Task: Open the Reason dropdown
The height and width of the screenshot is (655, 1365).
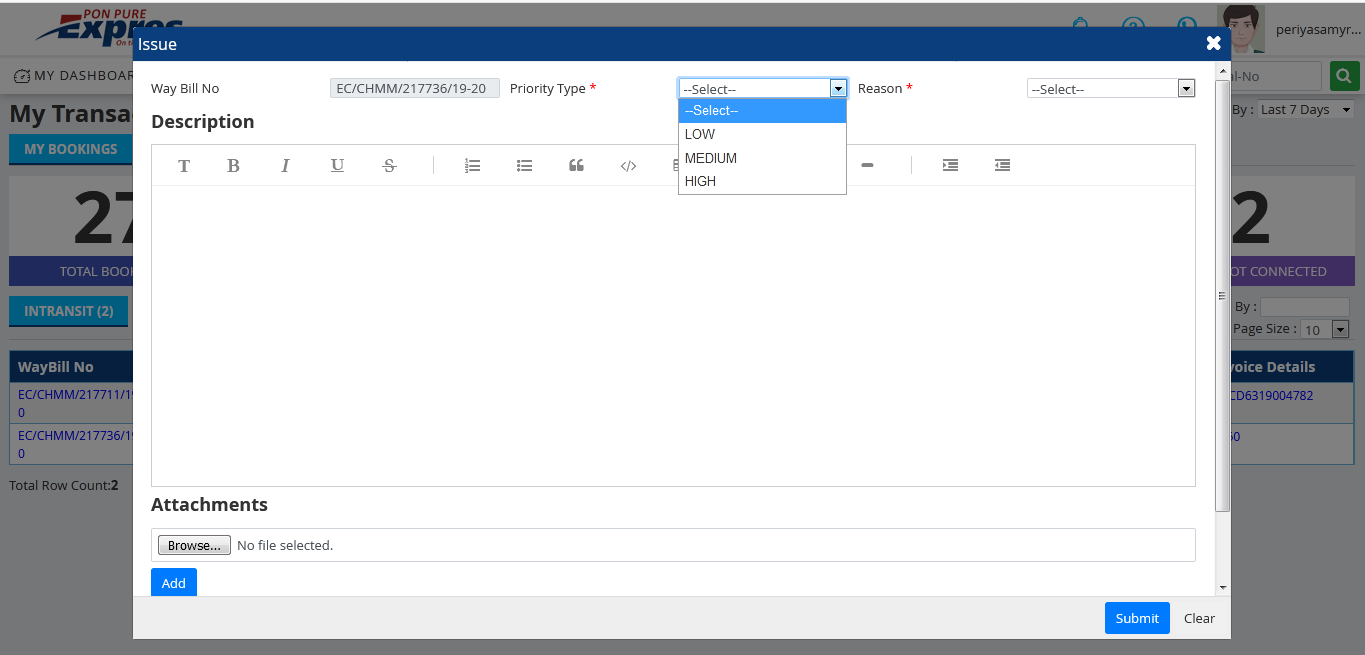Action: 1111,89
